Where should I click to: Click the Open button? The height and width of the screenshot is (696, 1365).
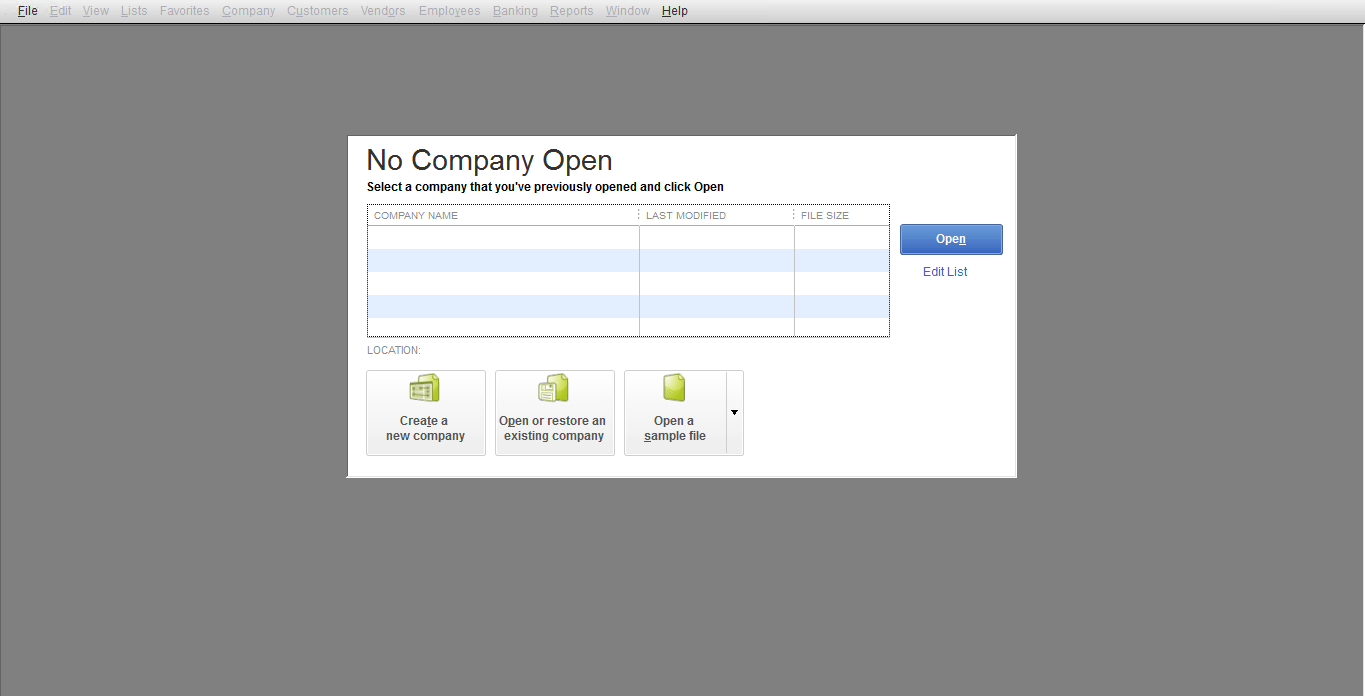point(950,239)
